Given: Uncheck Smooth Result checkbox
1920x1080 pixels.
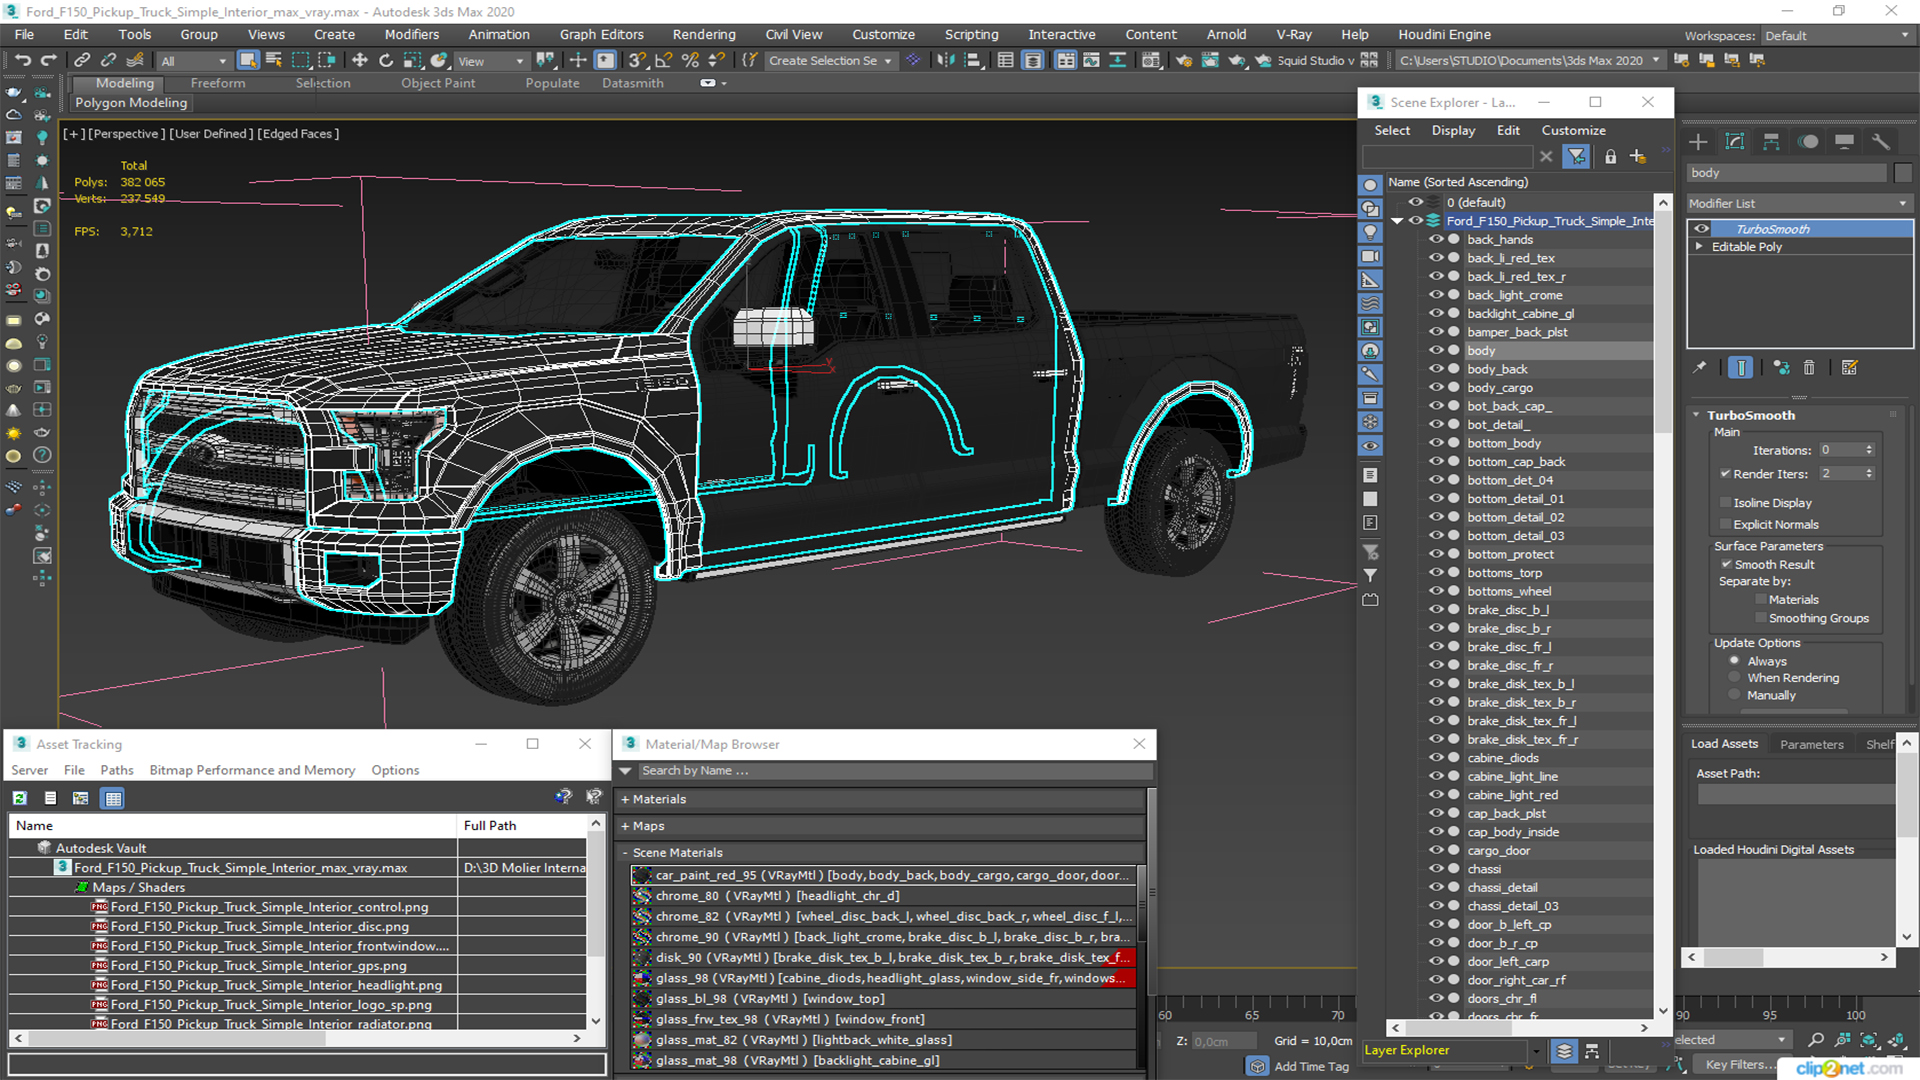Looking at the screenshot, I should pyautogui.click(x=1726, y=564).
